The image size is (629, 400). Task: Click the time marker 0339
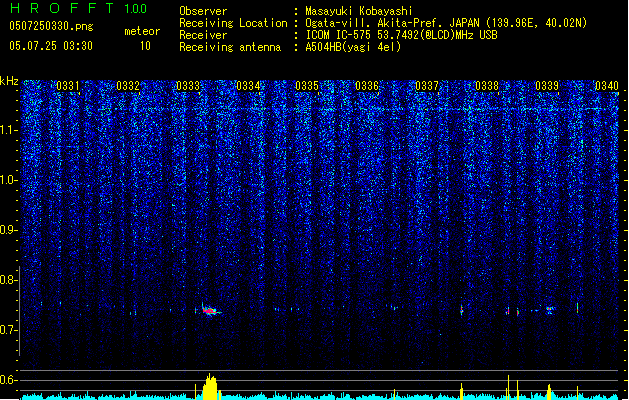(x=547, y=86)
